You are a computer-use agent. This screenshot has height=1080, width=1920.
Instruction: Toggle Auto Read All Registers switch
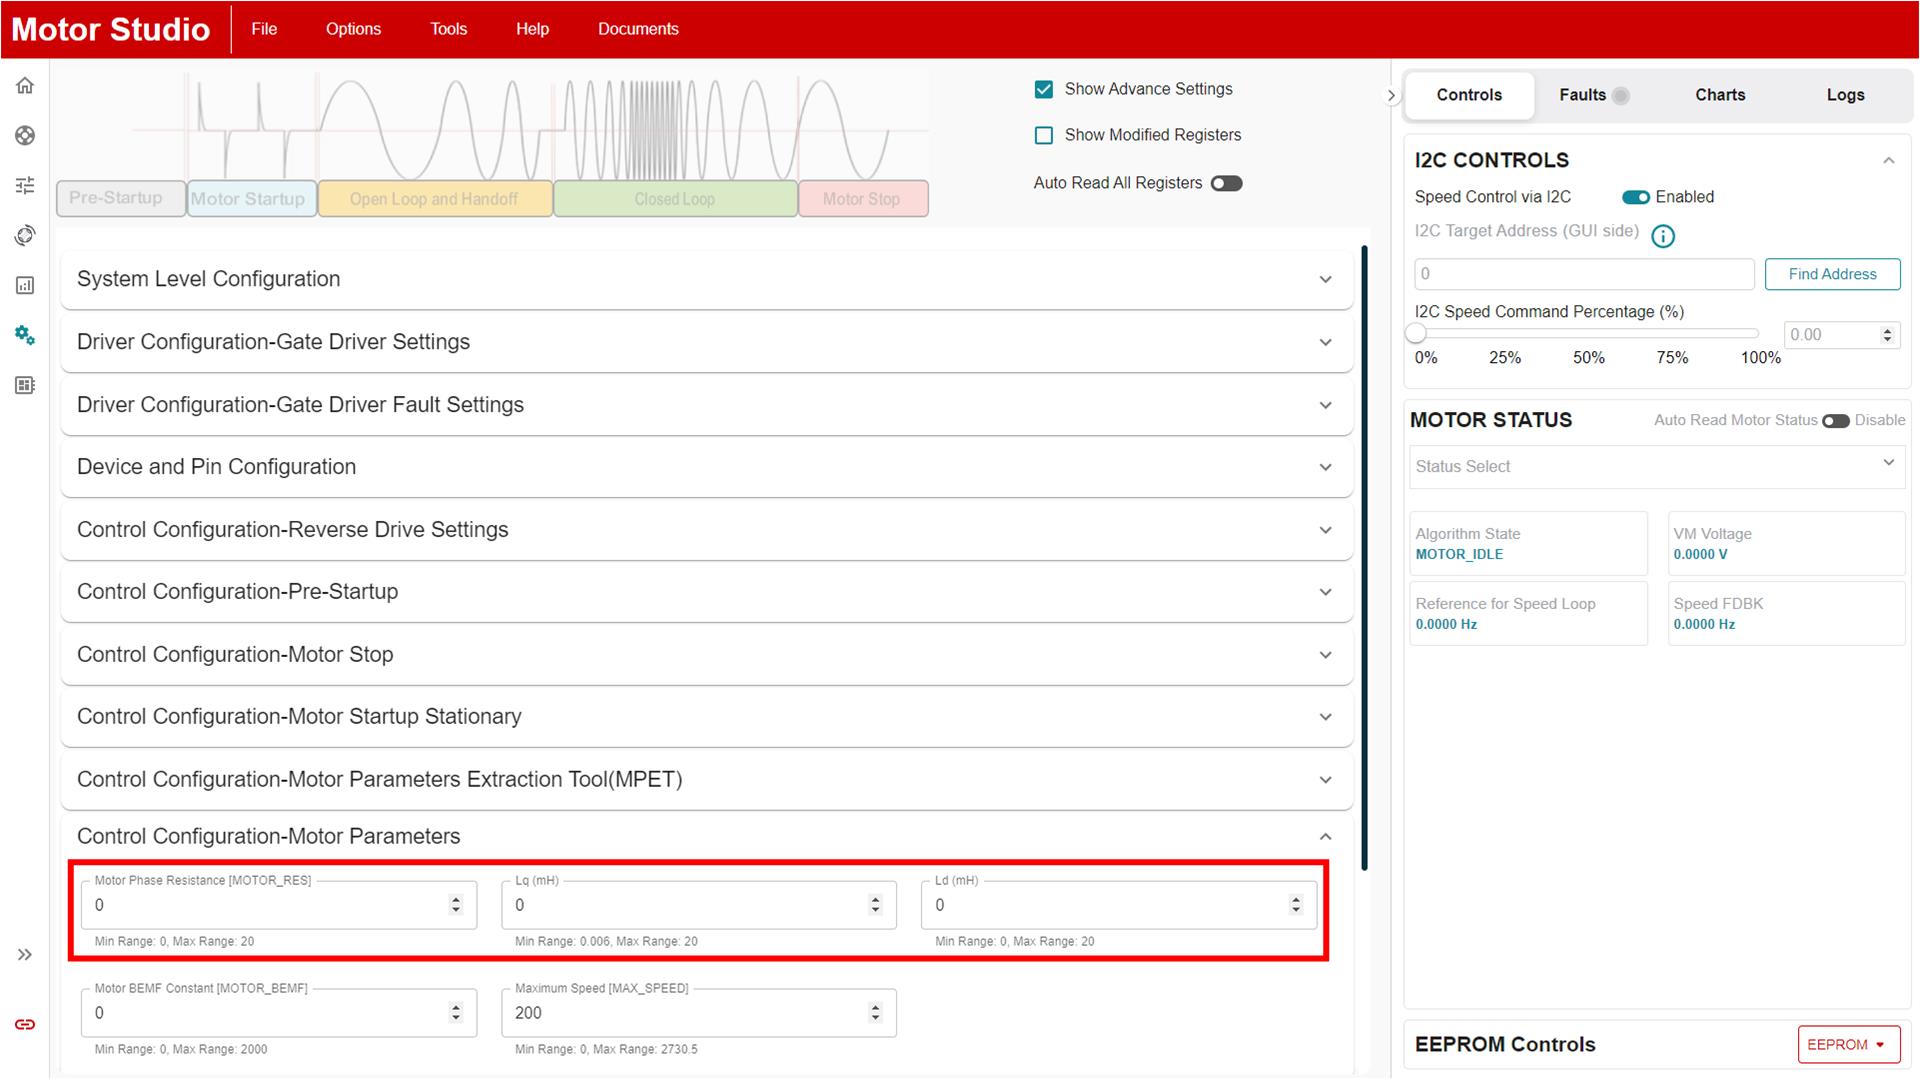1226,183
